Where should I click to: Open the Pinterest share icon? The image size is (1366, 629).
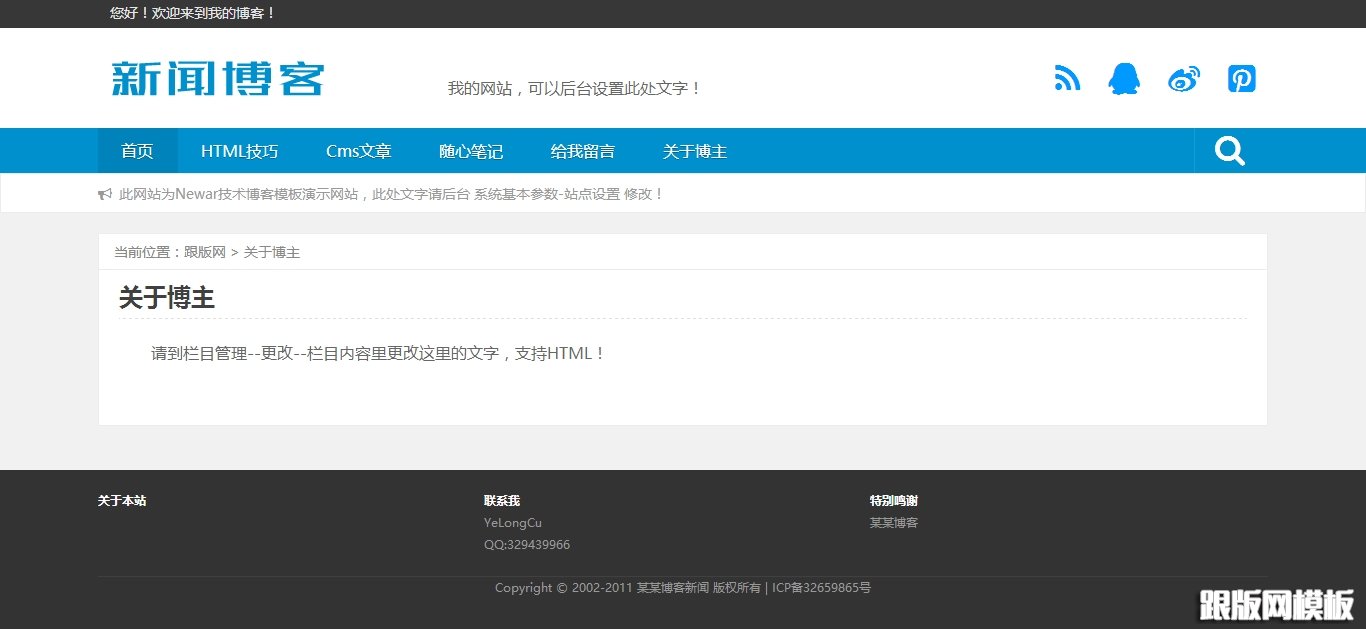pos(1241,78)
